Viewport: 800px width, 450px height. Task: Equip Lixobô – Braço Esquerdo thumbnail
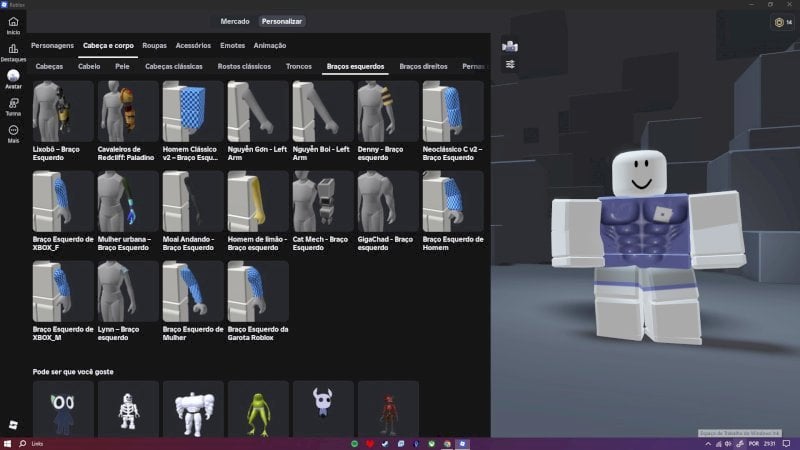(63, 111)
